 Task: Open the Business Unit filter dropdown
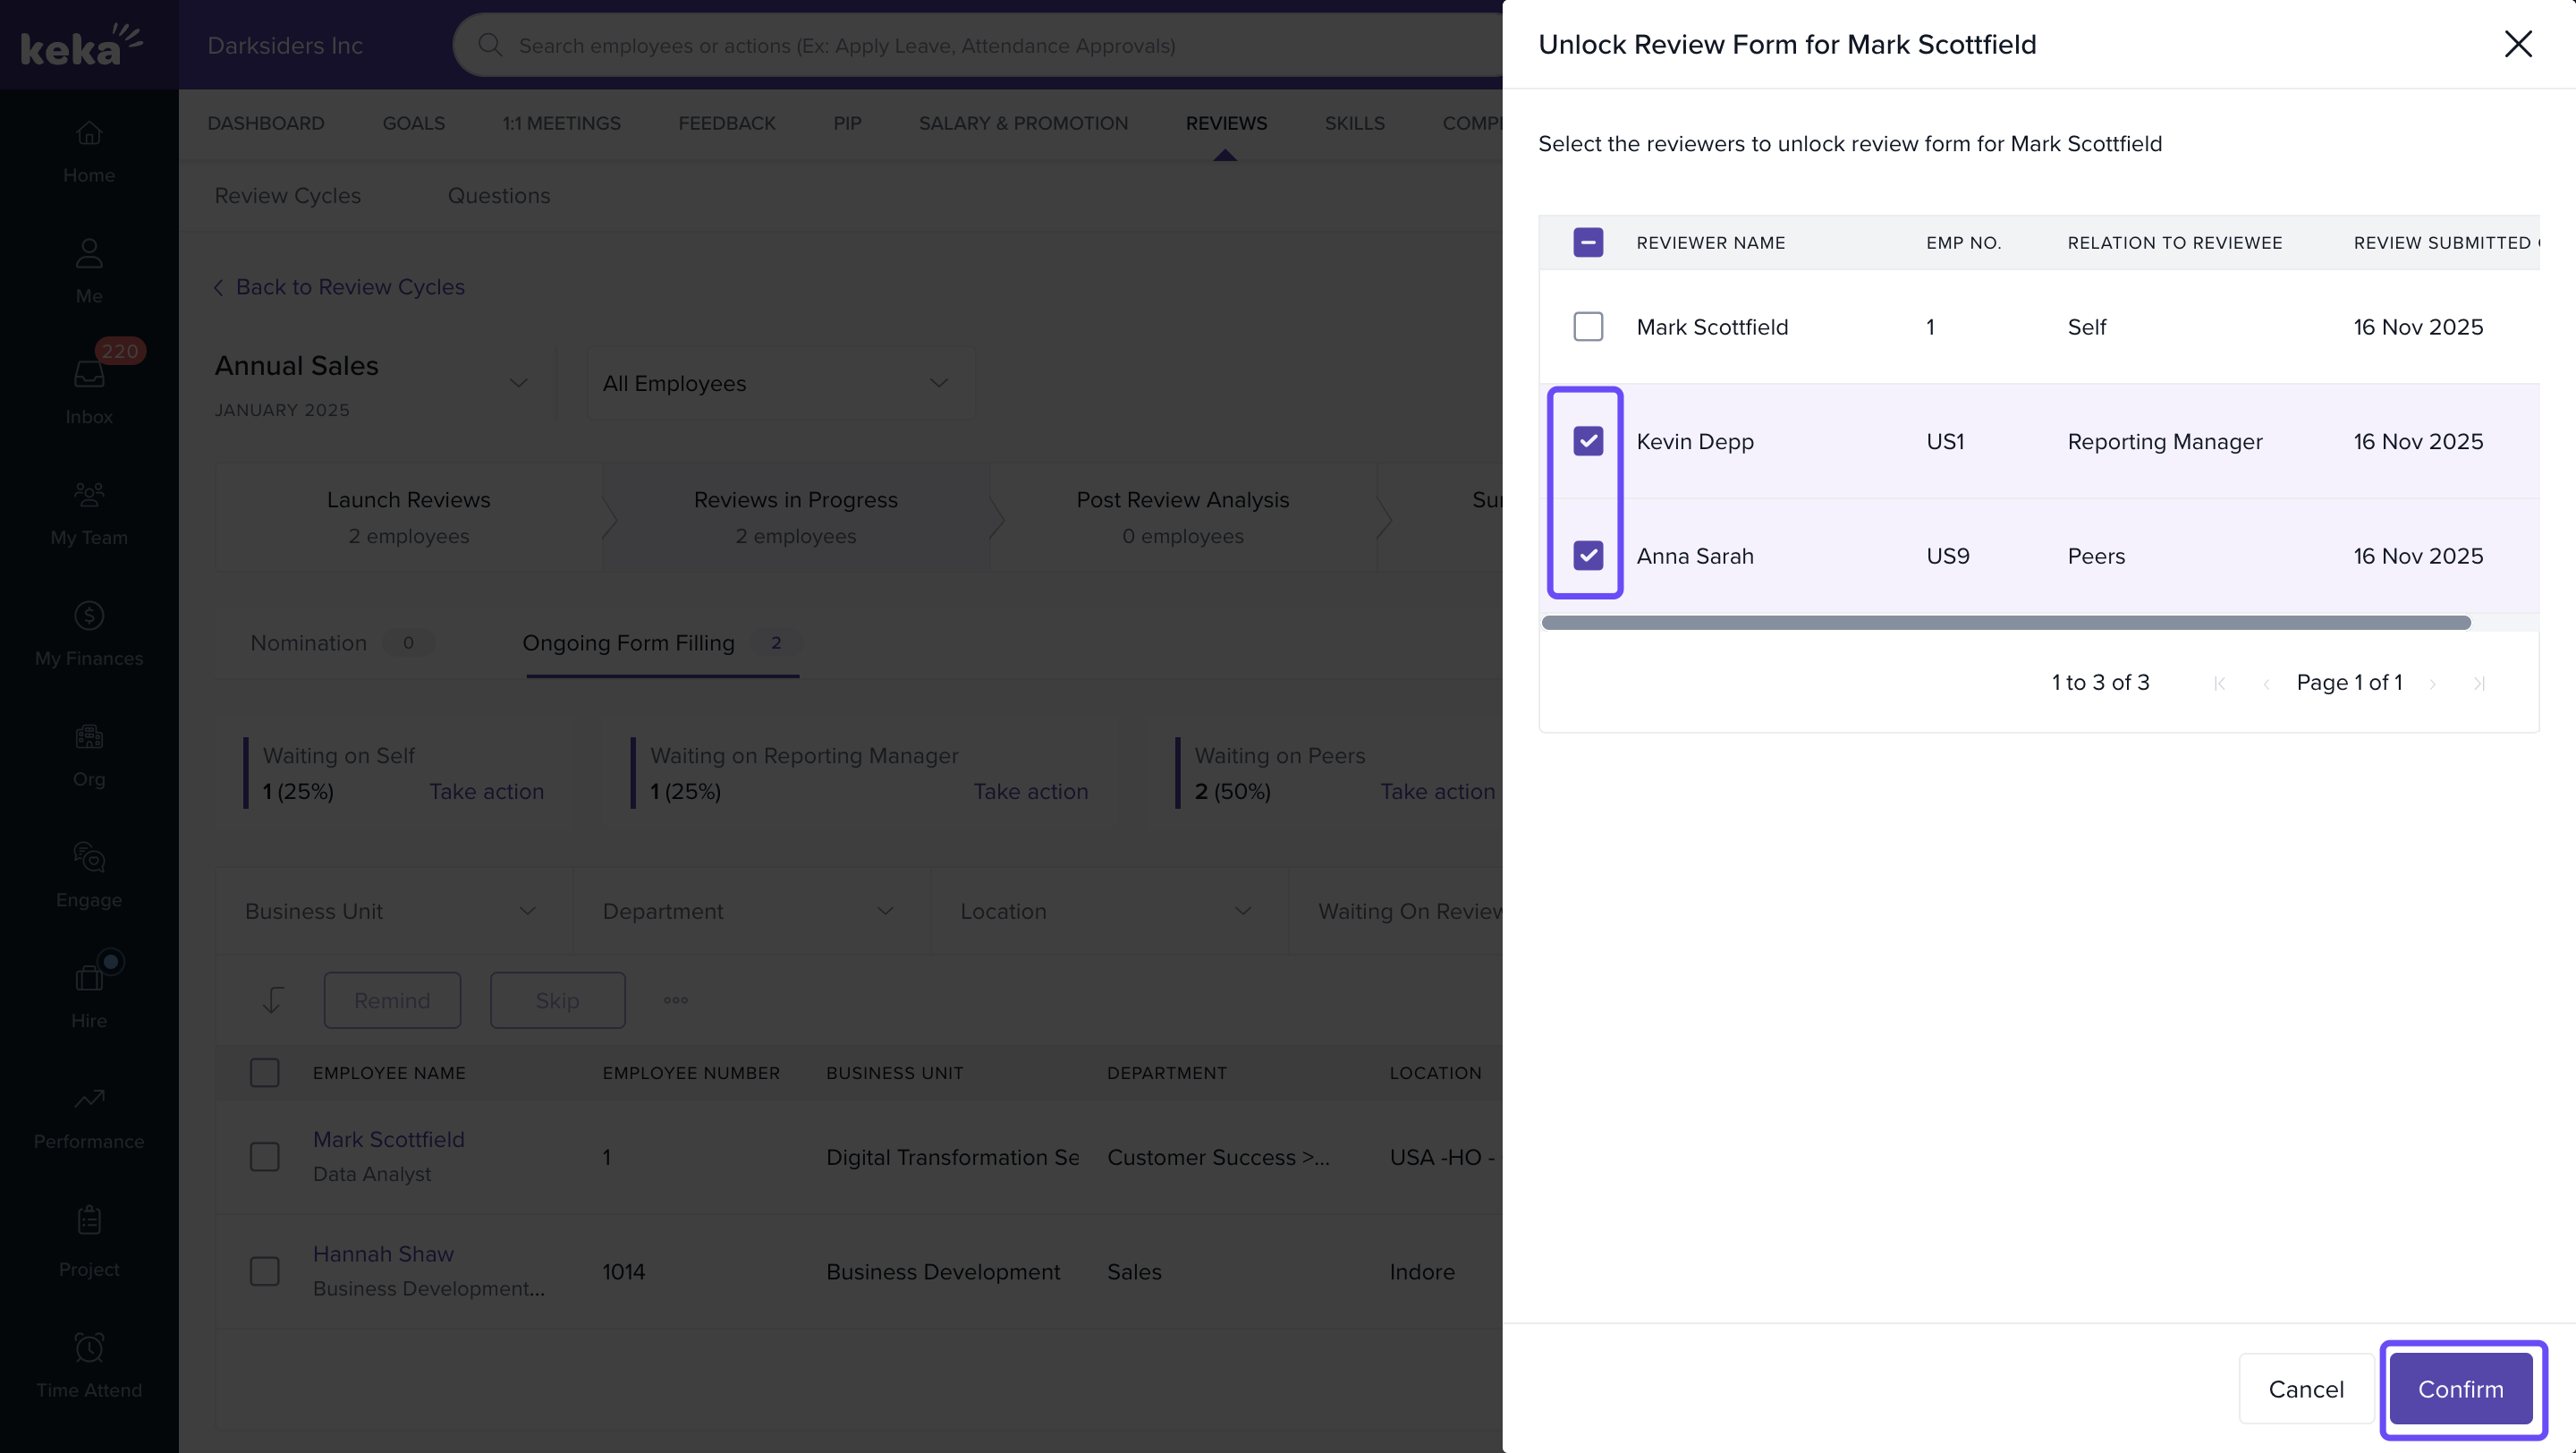pos(392,911)
